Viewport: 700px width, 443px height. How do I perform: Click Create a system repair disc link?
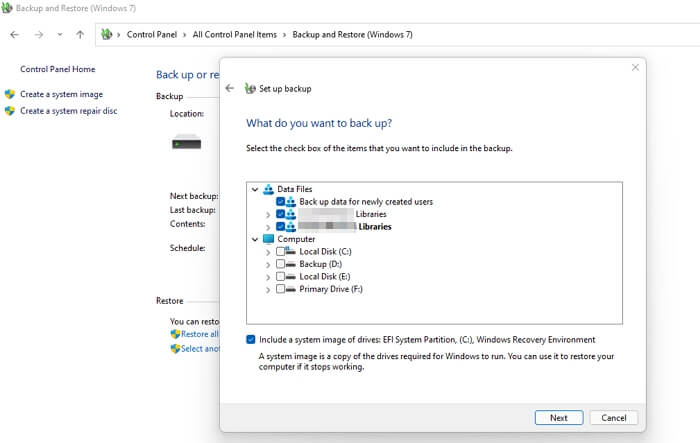coord(69,111)
